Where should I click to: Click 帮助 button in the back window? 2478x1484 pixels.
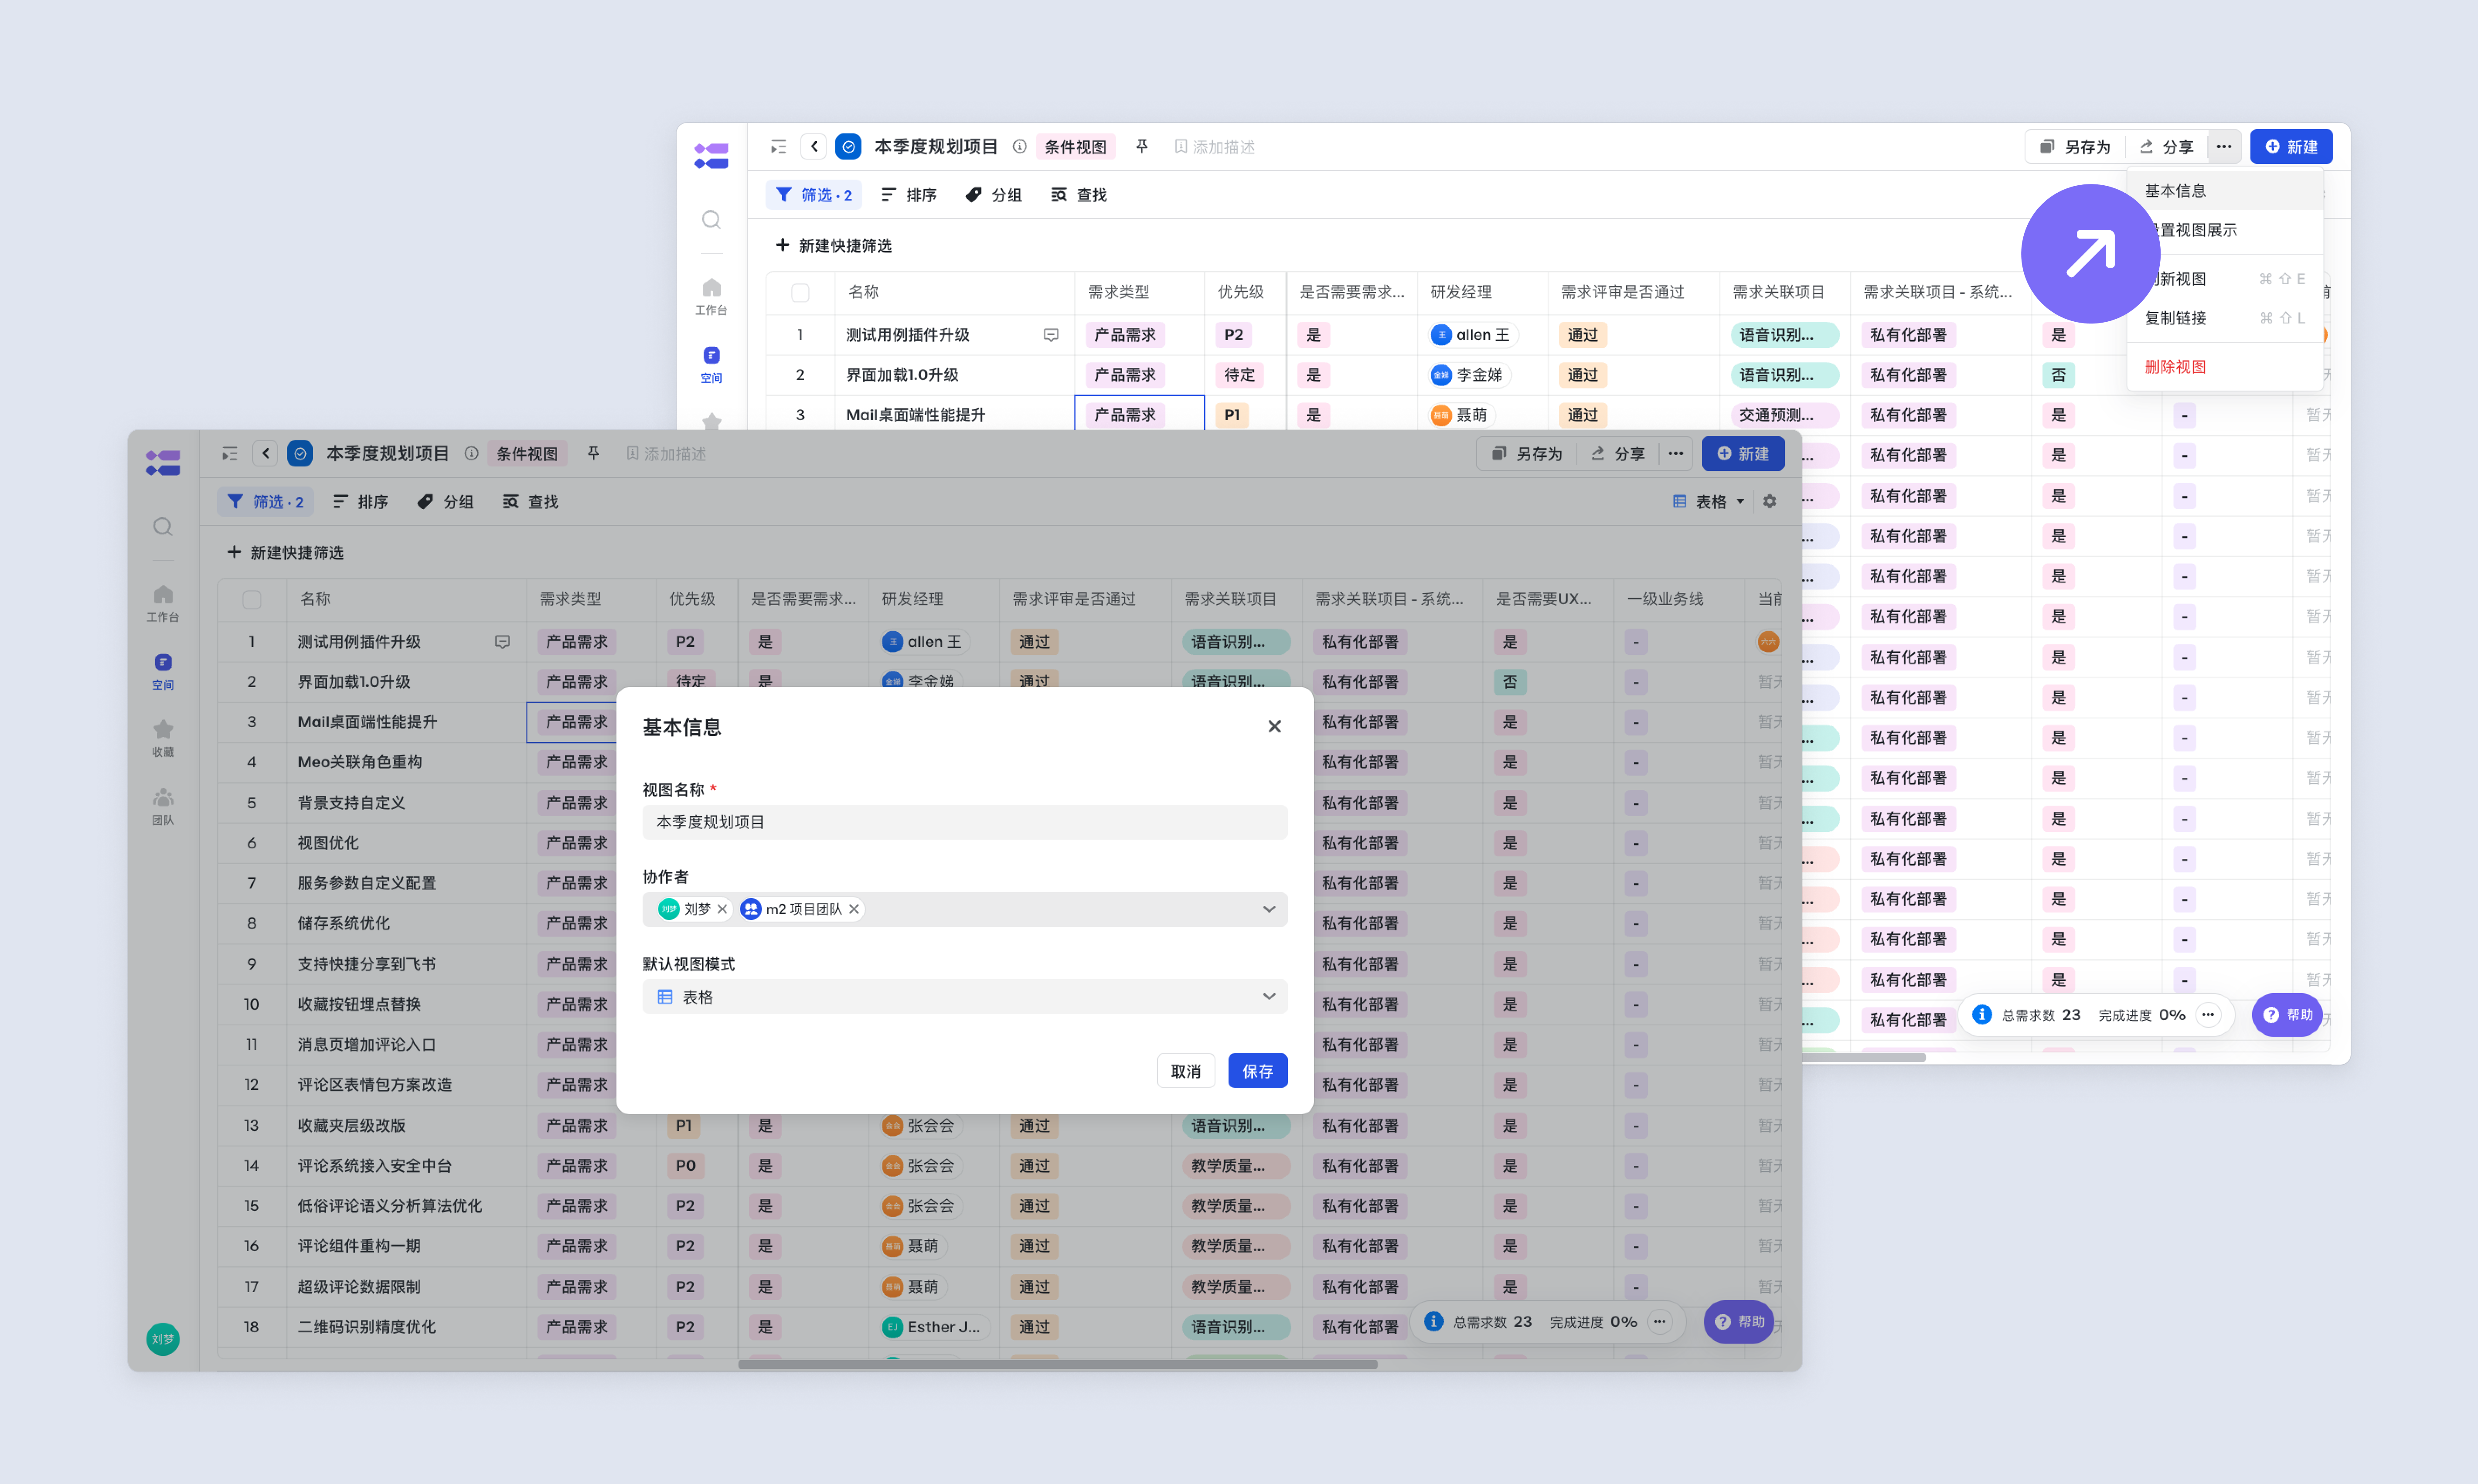(2288, 1015)
